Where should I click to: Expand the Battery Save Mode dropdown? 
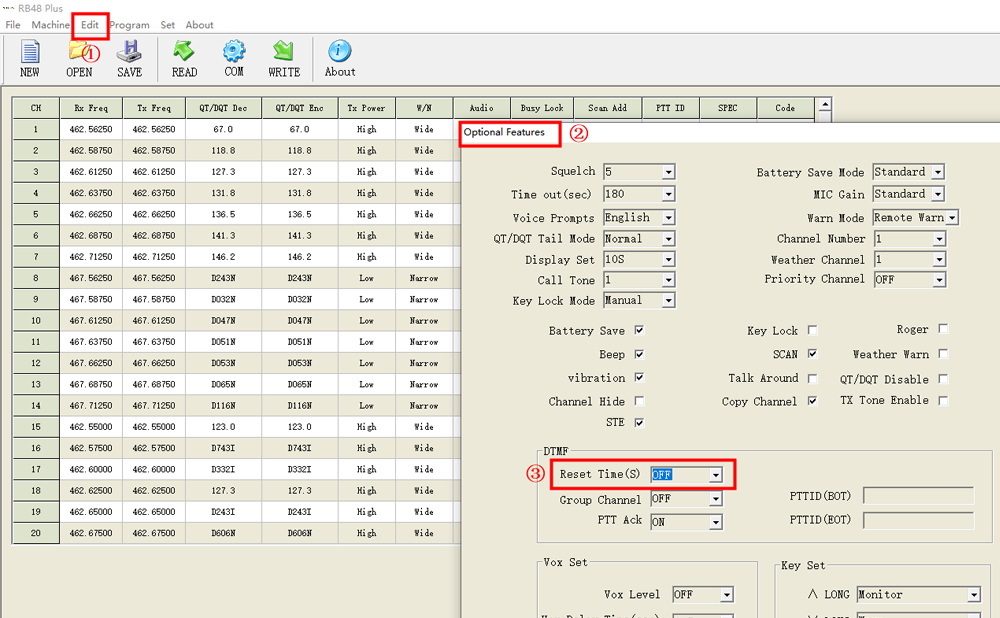coord(937,172)
